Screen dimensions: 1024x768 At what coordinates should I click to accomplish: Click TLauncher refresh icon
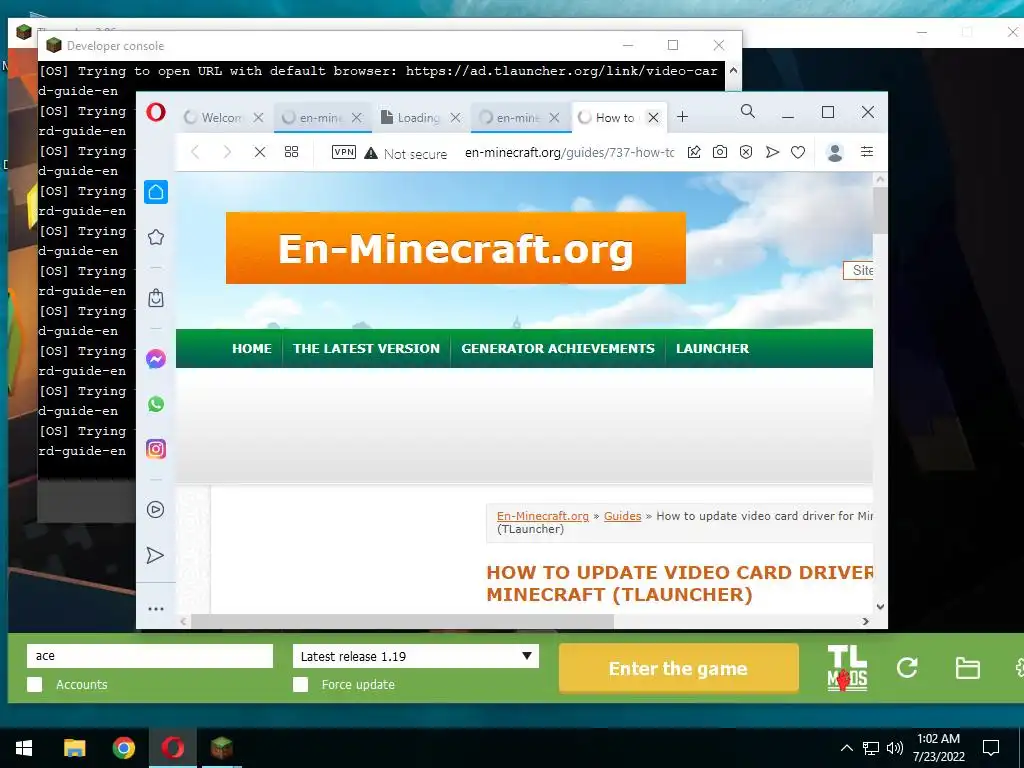(907, 667)
